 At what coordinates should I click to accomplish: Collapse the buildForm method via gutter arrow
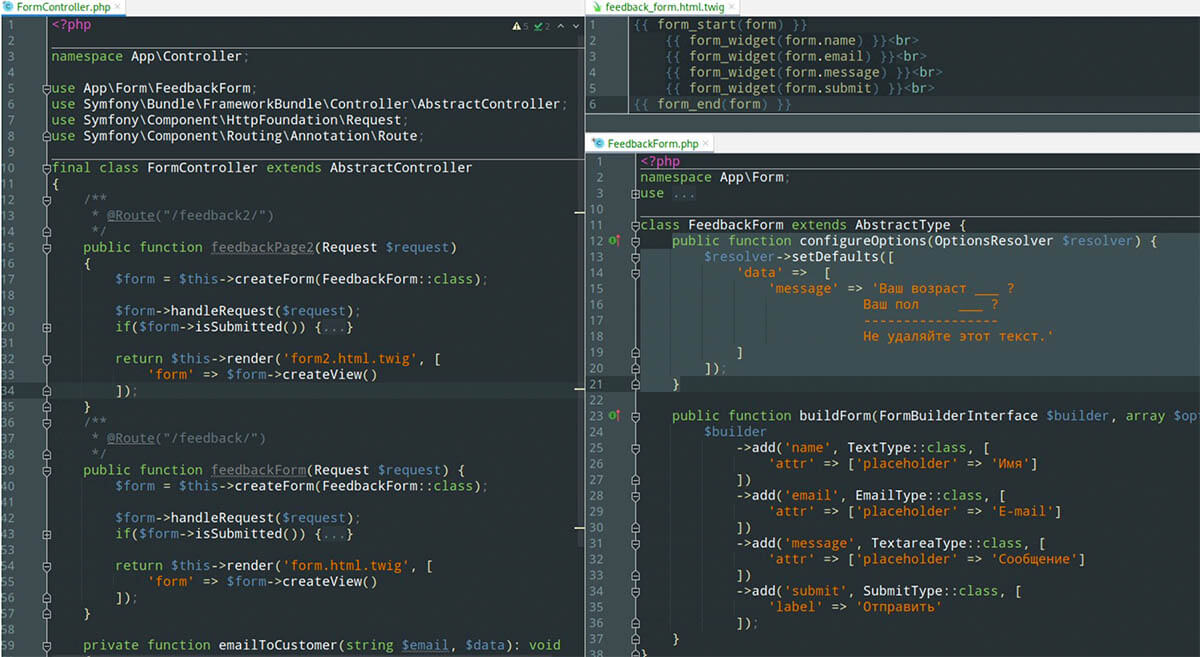pyautogui.click(x=637, y=415)
